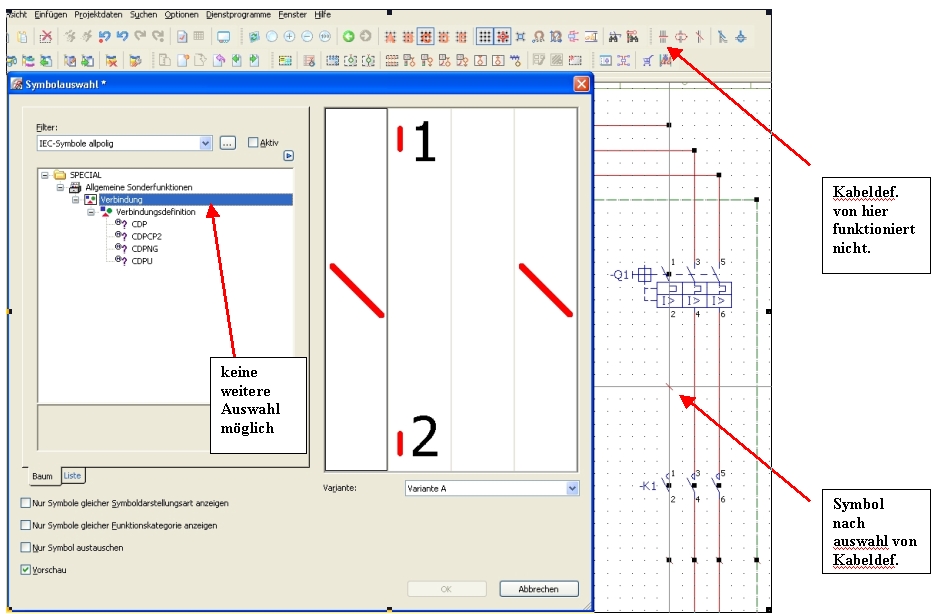Image resolution: width=936 pixels, height=614 pixels.
Task: Check Nur Symbole gleicher Funktionskategorie anzeigen
Action: (25, 525)
